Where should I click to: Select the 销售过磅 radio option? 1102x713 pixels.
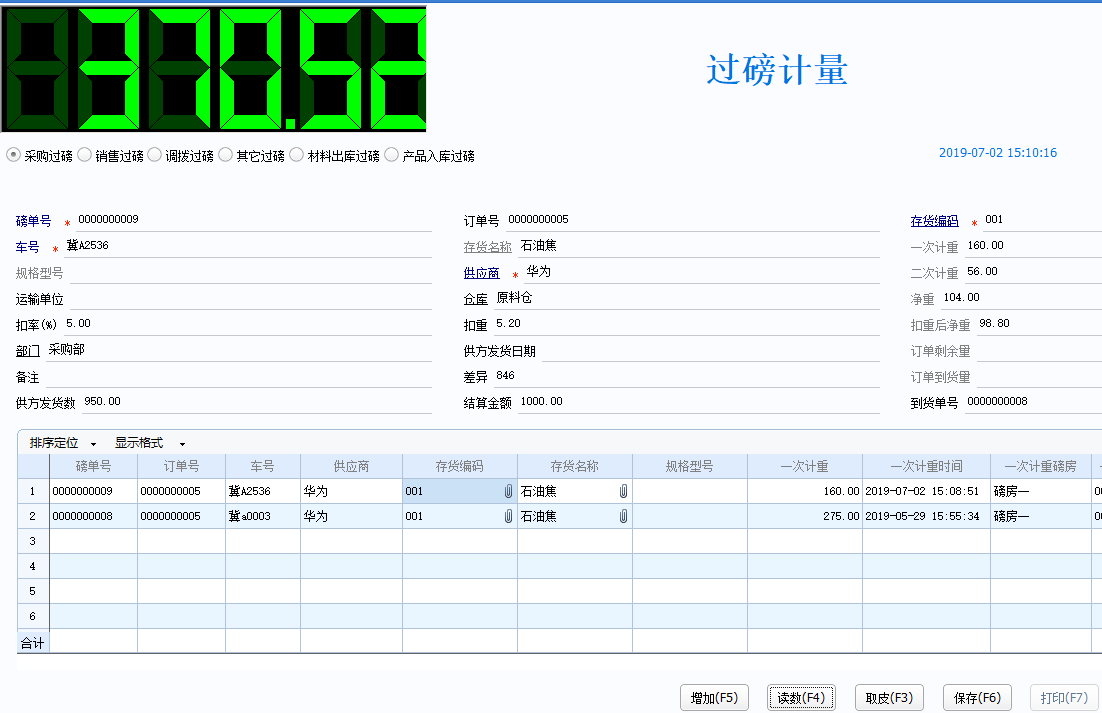click(85, 155)
